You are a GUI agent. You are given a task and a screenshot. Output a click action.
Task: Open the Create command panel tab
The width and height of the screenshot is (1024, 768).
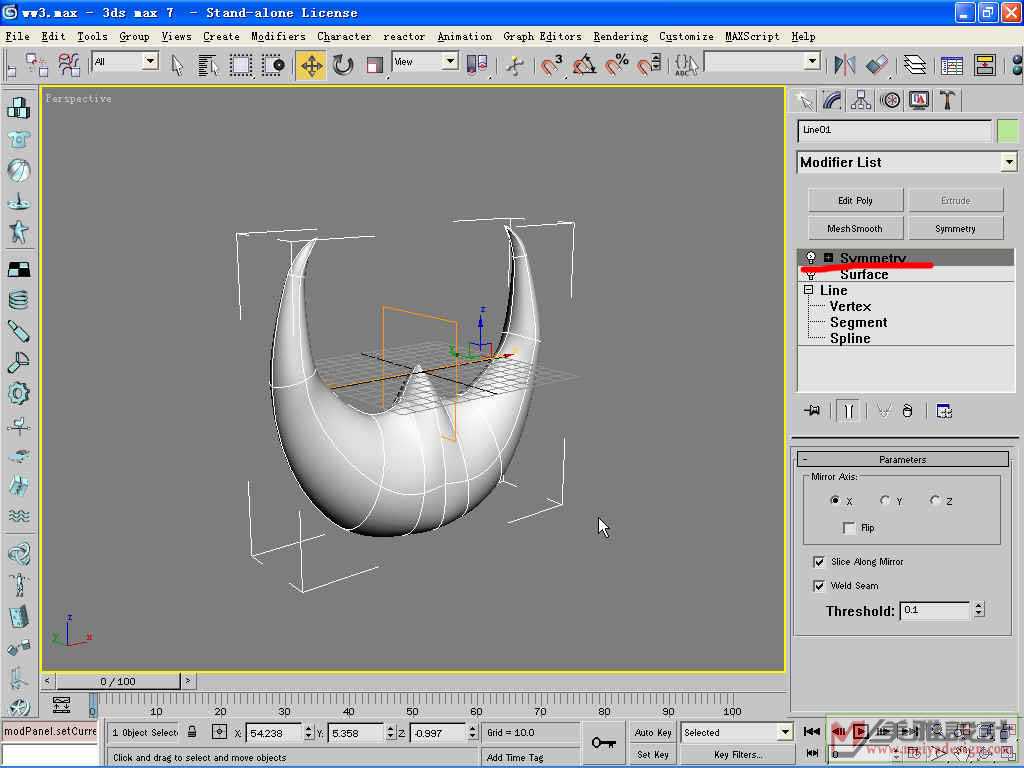click(806, 101)
